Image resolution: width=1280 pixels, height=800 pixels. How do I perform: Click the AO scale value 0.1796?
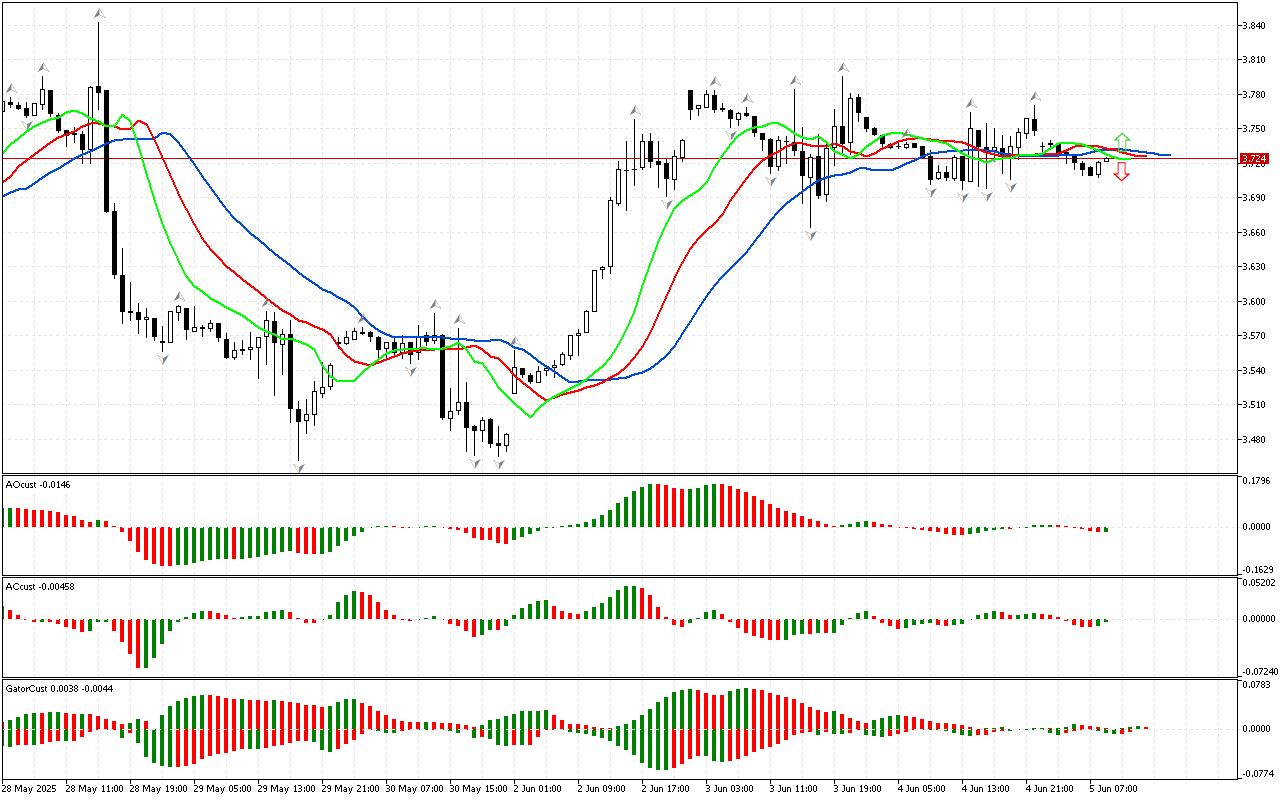(x=1256, y=482)
